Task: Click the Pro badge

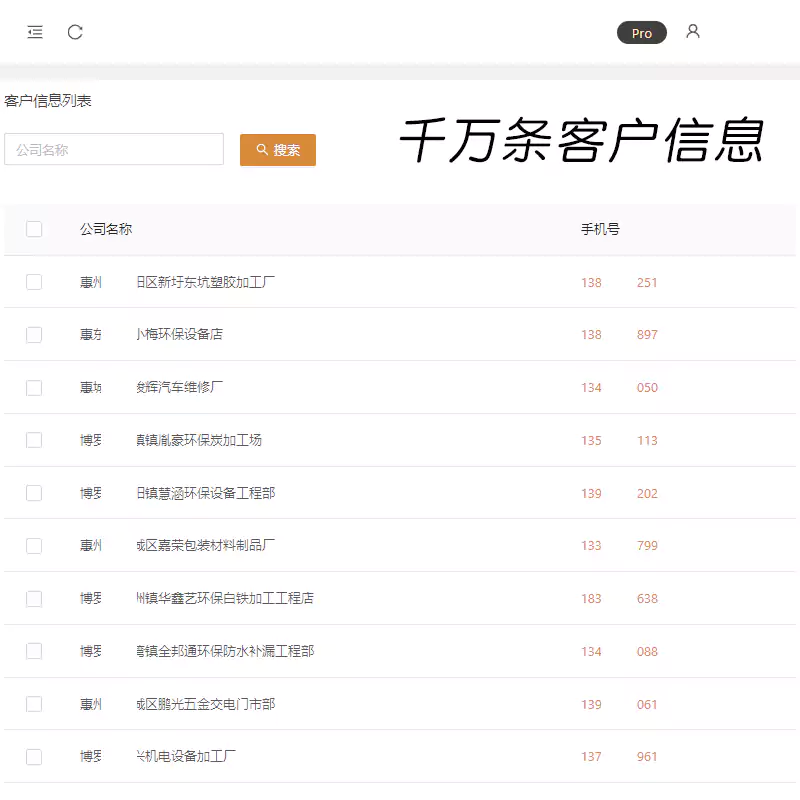Action: [641, 33]
